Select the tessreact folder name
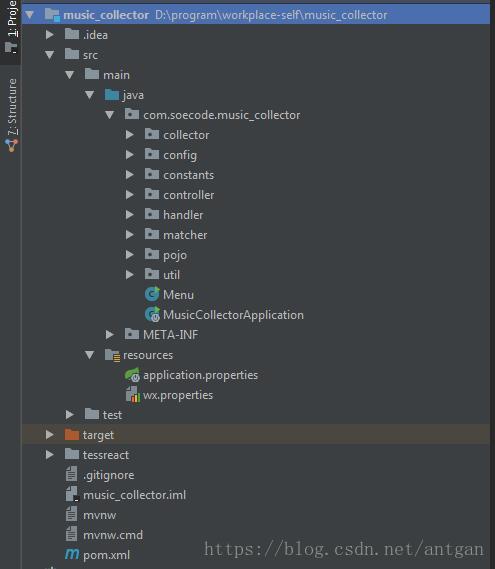This screenshot has width=495, height=569. tap(106, 455)
